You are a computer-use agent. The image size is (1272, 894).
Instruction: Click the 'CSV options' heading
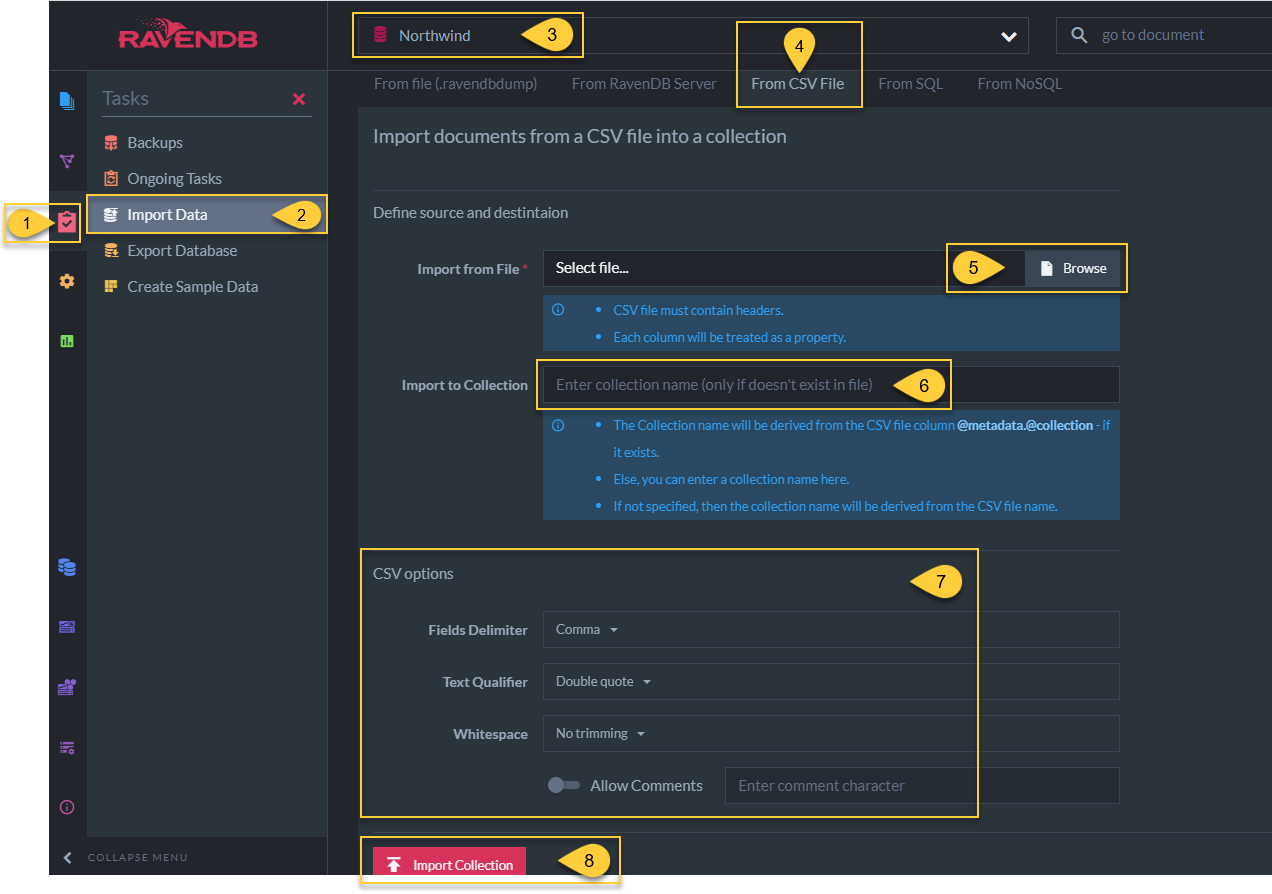413,574
